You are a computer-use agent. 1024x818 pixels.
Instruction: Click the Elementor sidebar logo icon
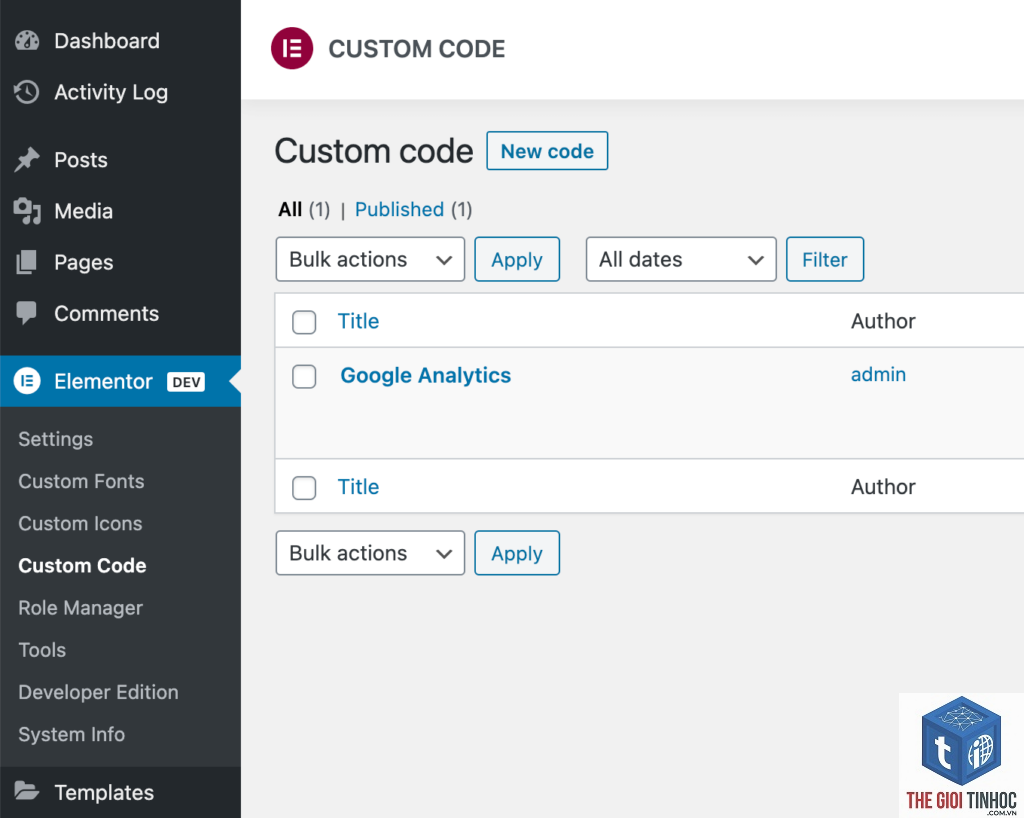(x=27, y=381)
